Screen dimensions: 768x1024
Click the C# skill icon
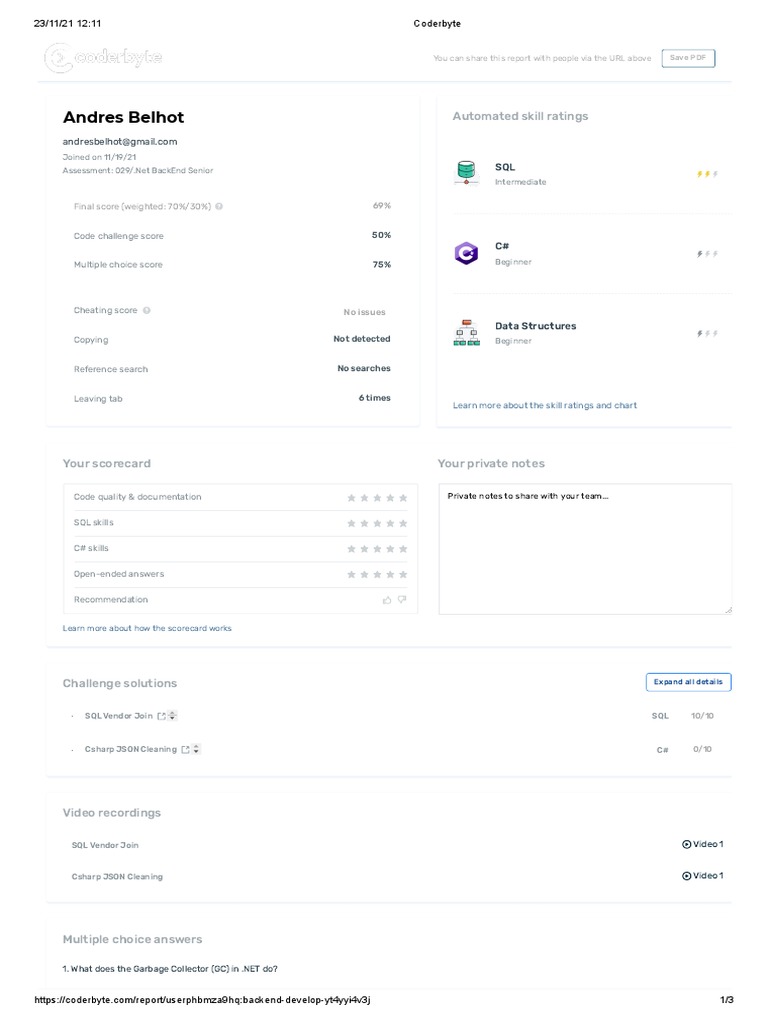466,253
